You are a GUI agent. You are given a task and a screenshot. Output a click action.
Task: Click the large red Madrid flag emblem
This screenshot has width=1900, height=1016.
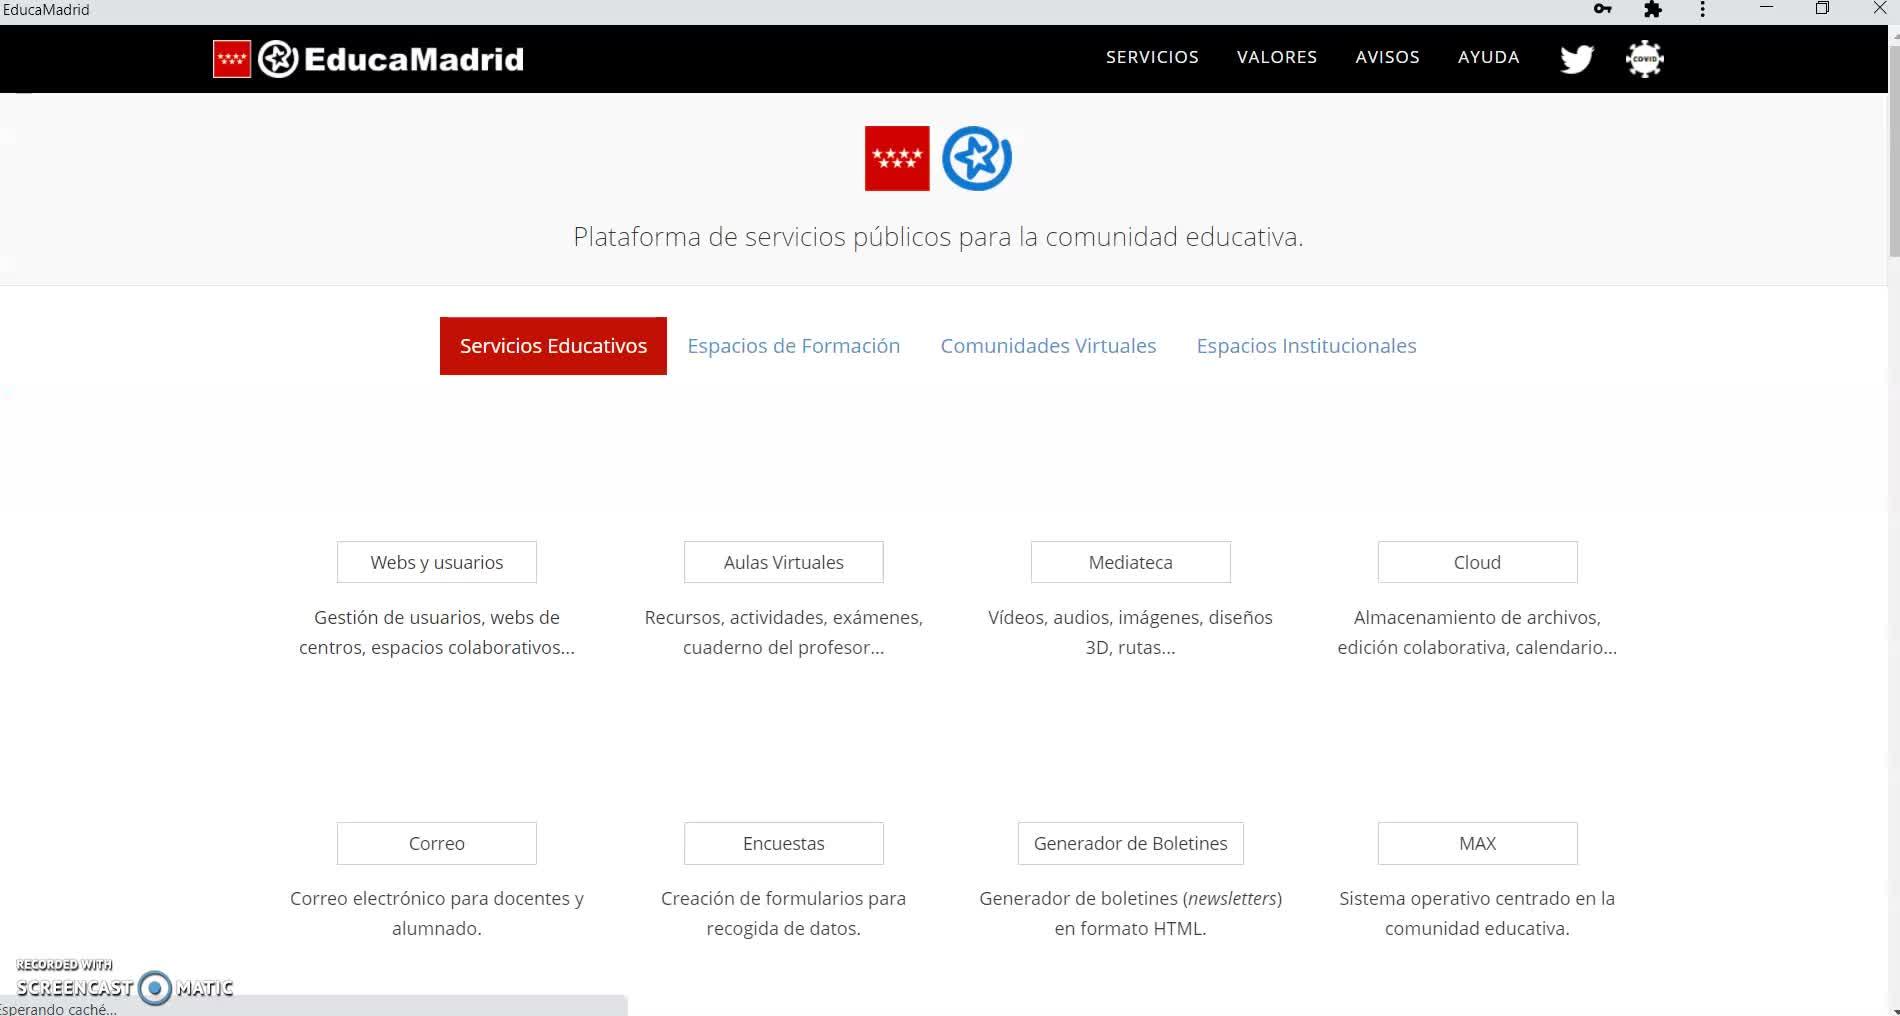click(x=897, y=158)
